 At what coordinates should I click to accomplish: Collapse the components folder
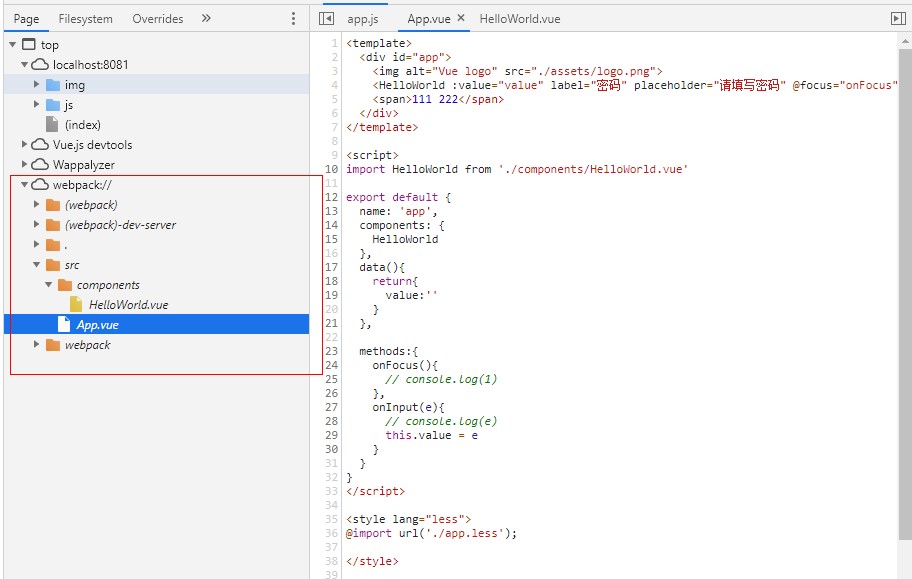pyautogui.click(x=48, y=285)
